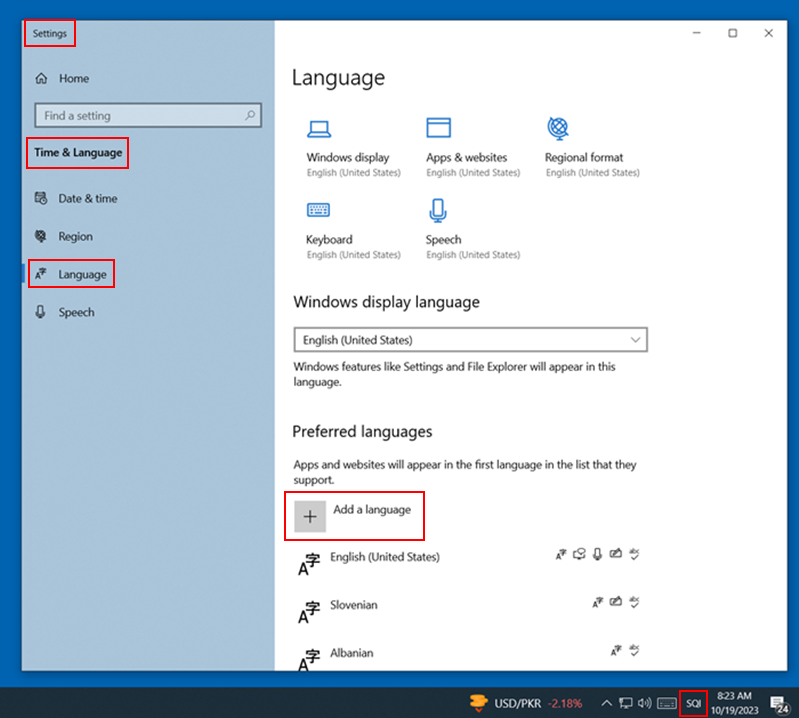The image size is (799, 718).
Task: Click the English (United States) language glyph icon
Action: (309, 565)
